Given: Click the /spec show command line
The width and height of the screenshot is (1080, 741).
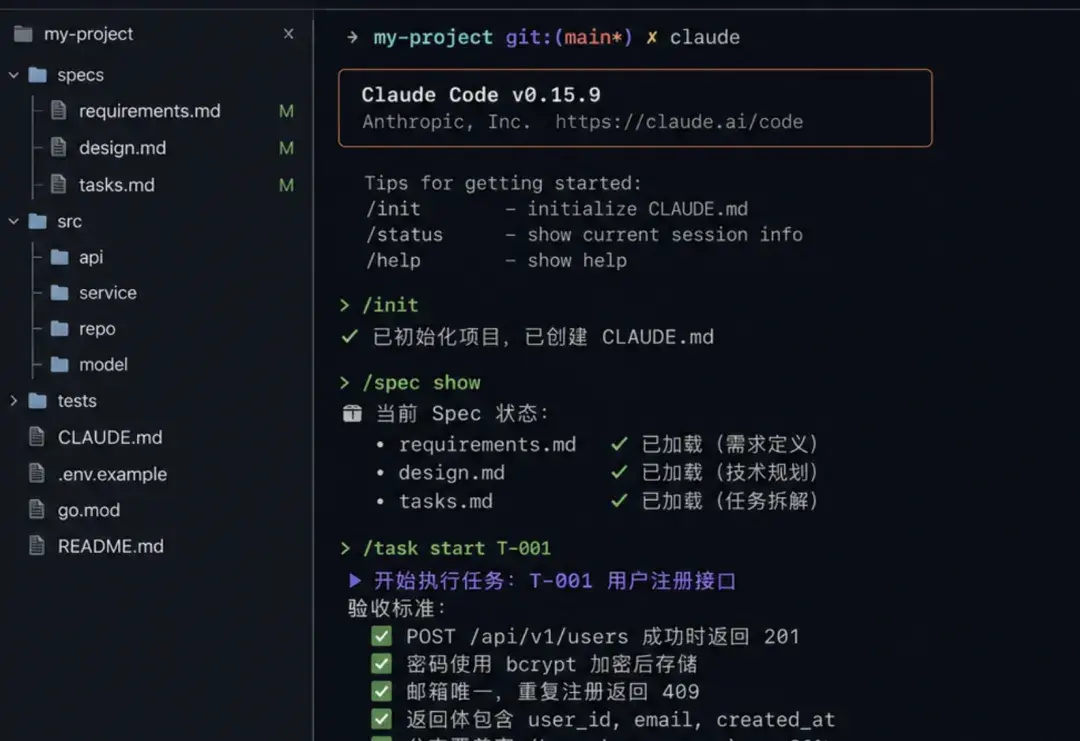Looking at the screenshot, I should 421,383.
